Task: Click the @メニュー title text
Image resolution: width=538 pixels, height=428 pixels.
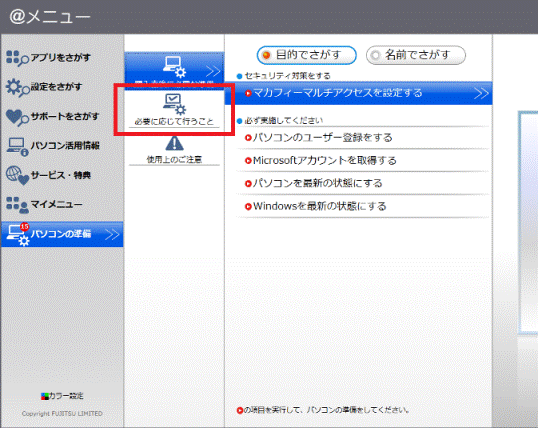Action: [50, 17]
